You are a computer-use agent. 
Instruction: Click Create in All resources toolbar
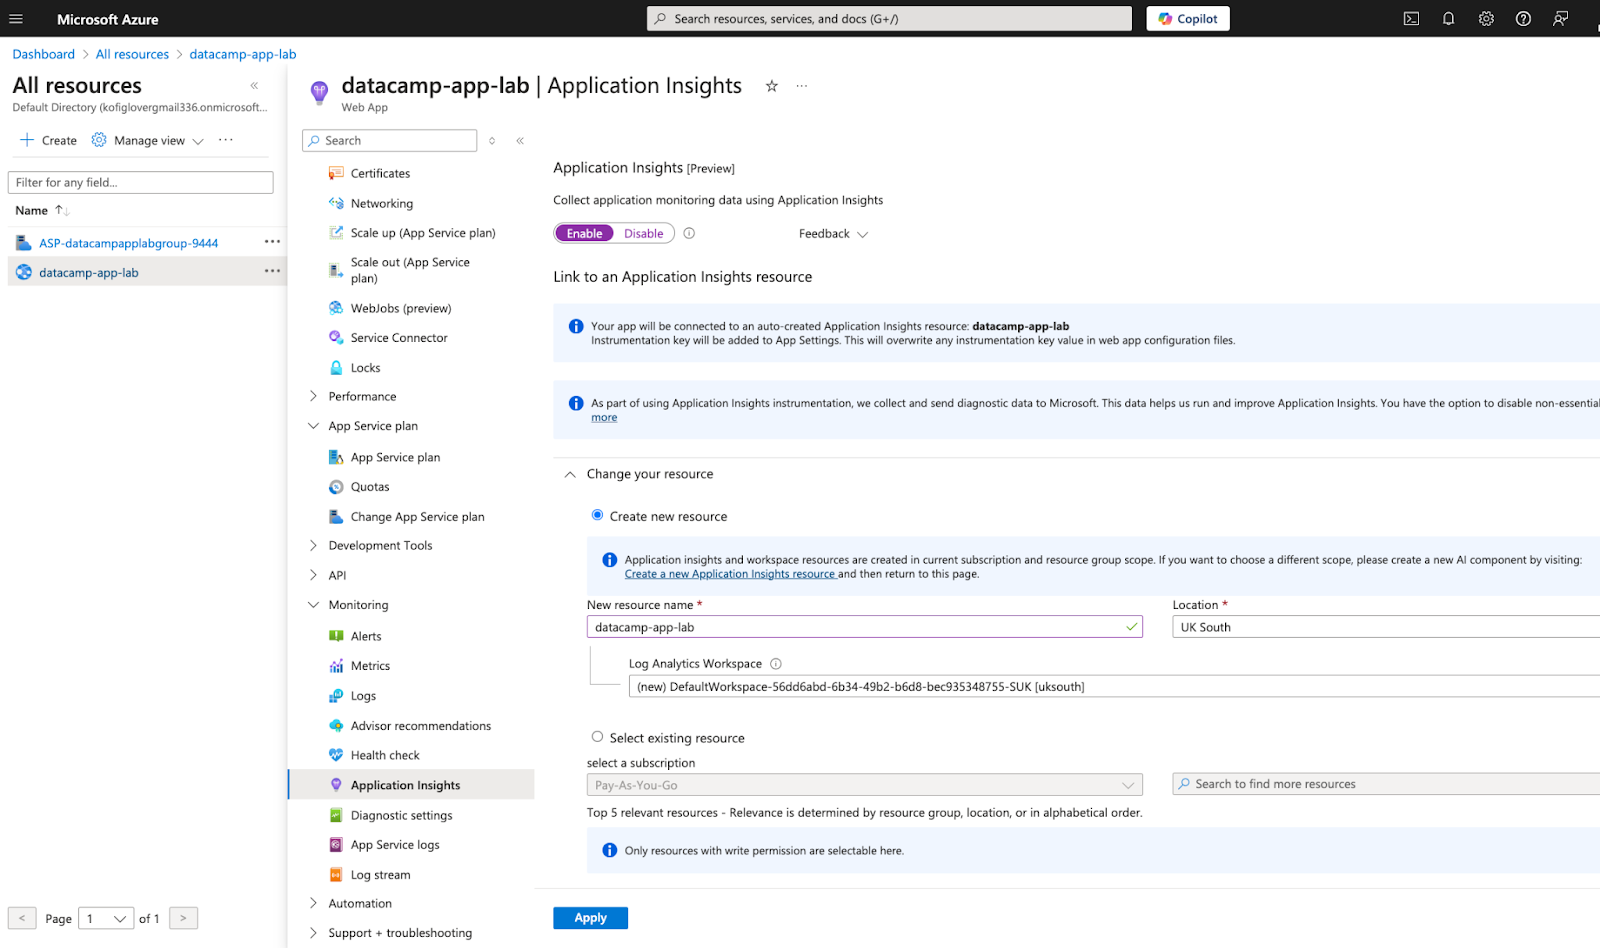pos(48,140)
